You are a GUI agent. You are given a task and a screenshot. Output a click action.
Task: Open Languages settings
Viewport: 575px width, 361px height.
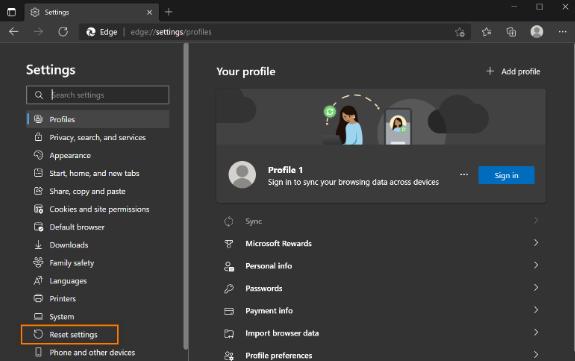[98, 281]
